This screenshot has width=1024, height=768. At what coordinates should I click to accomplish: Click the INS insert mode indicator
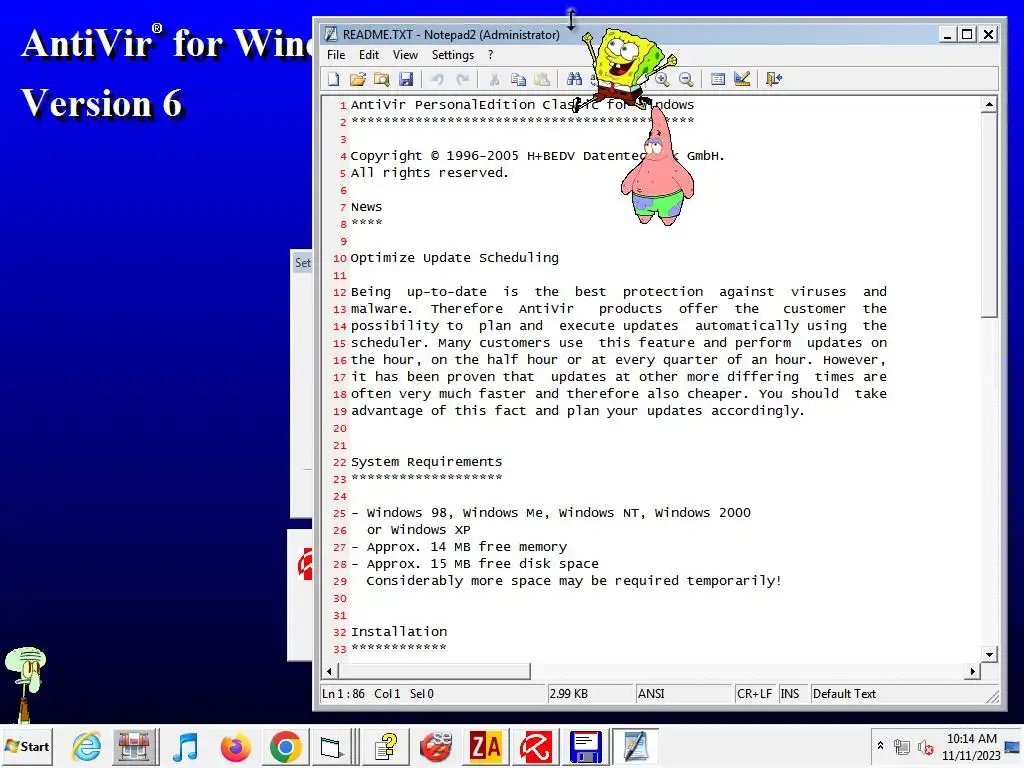coord(792,694)
